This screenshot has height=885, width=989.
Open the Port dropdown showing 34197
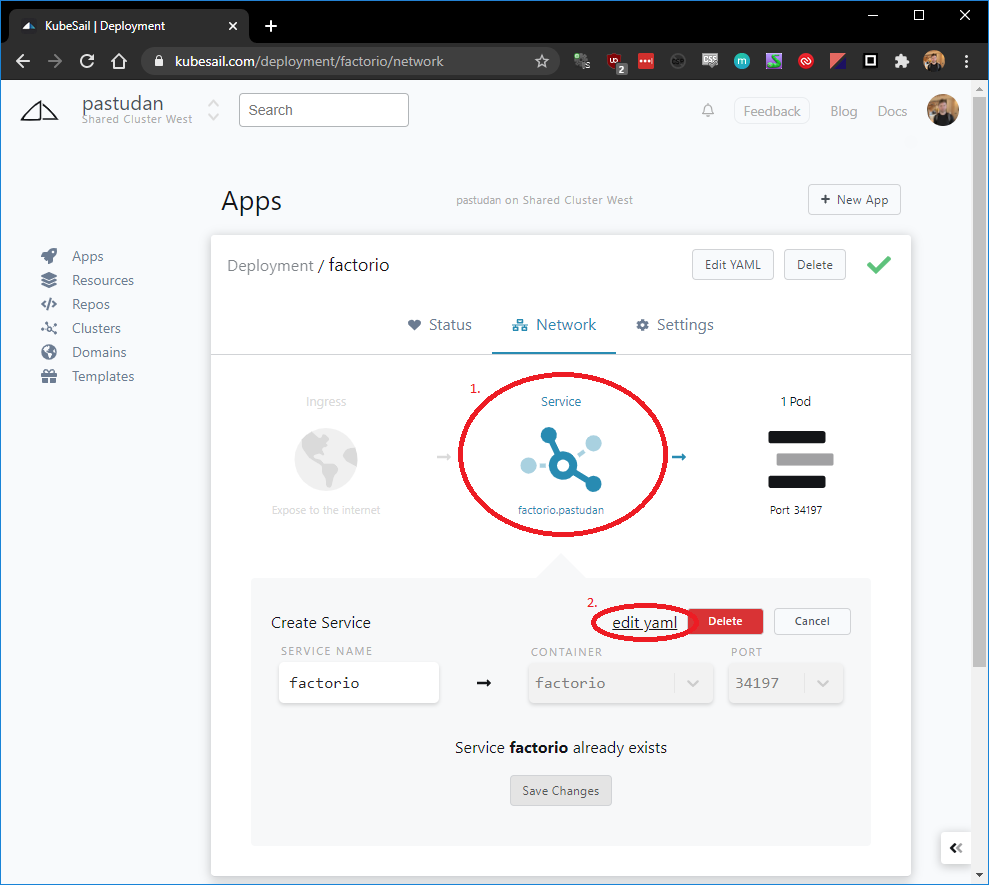pos(785,683)
